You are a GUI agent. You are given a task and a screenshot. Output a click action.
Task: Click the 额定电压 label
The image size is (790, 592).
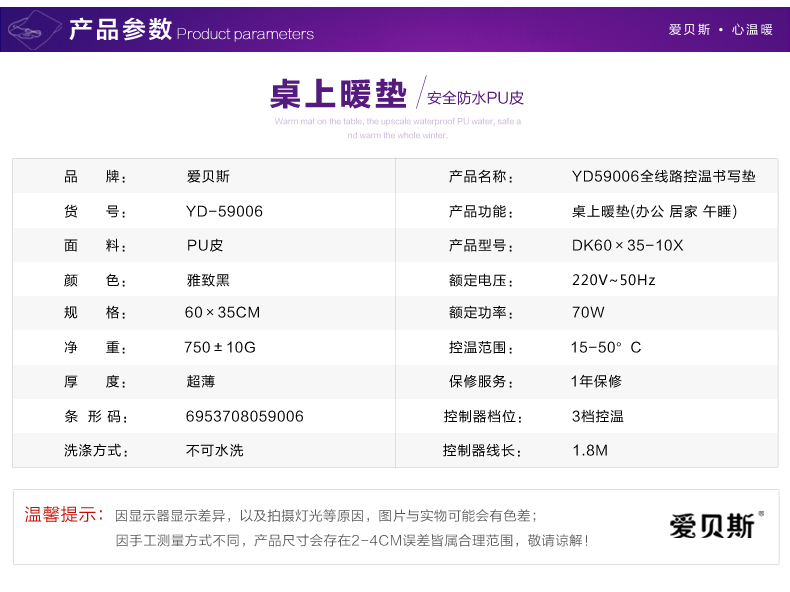[x=481, y=280]
